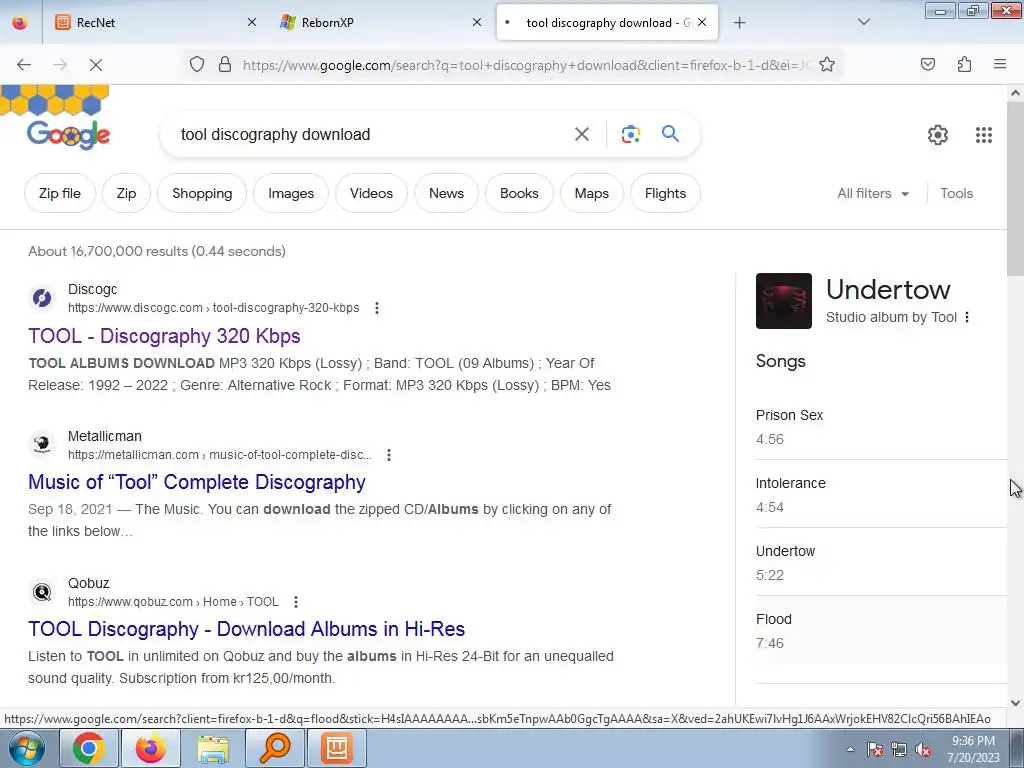Click the Metallicman site favicon
Image resolution: width=1024 pixels, height=768 pixels.
[x=42, y=445]
